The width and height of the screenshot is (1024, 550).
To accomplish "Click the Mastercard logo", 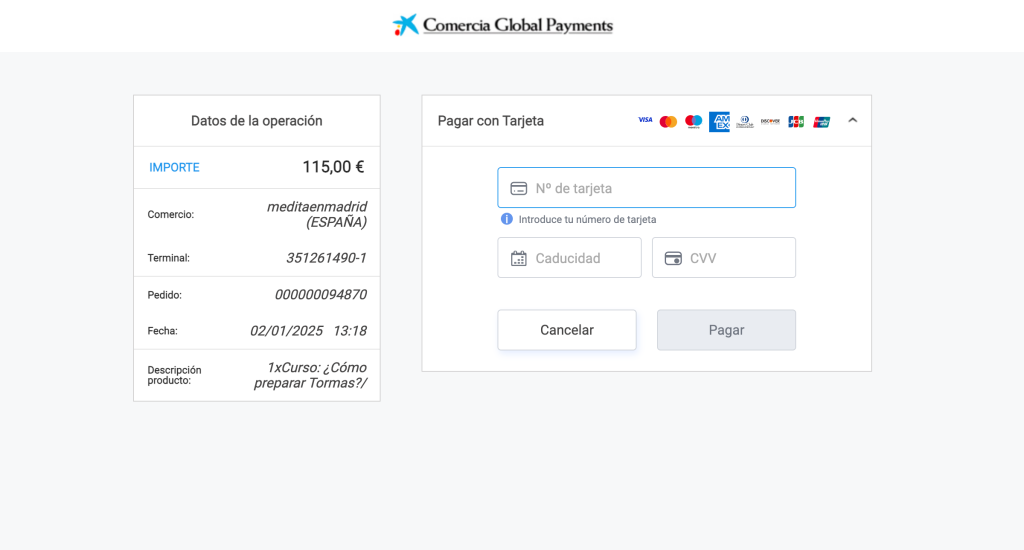I will point(668,121).
